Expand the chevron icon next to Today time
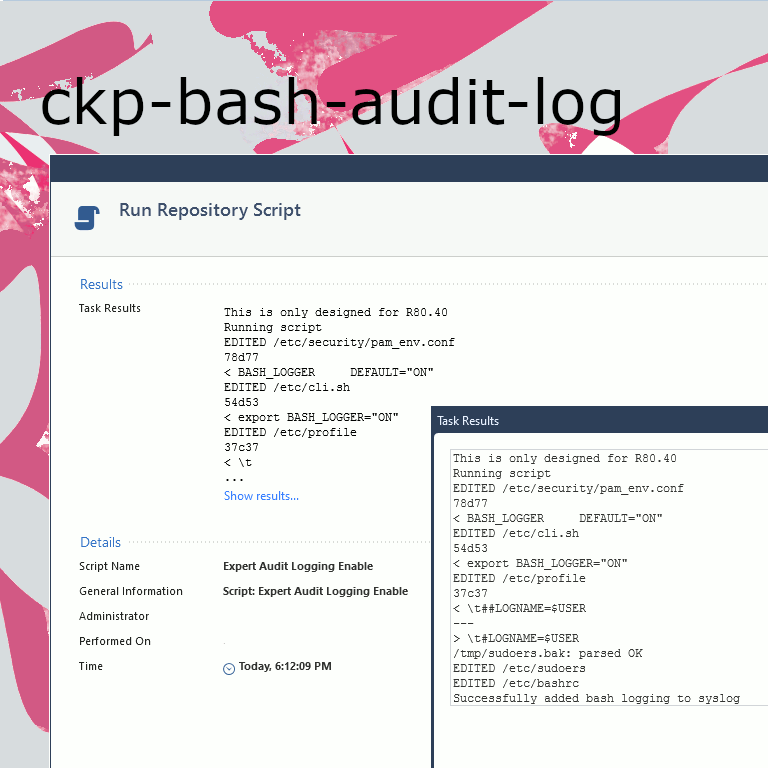The width and height of the screenshot is (768, 768). point(229,668)
